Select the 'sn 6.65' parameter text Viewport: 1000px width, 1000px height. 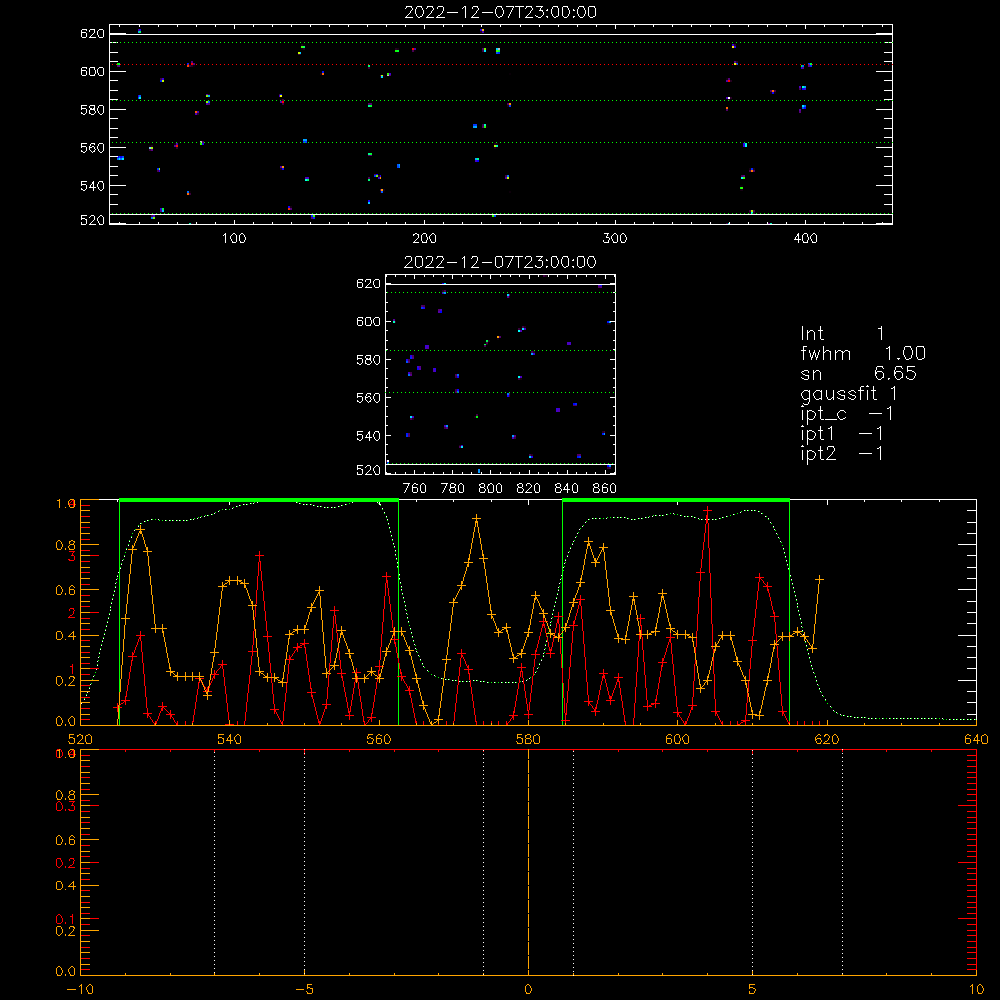click(x=858, y=373)
